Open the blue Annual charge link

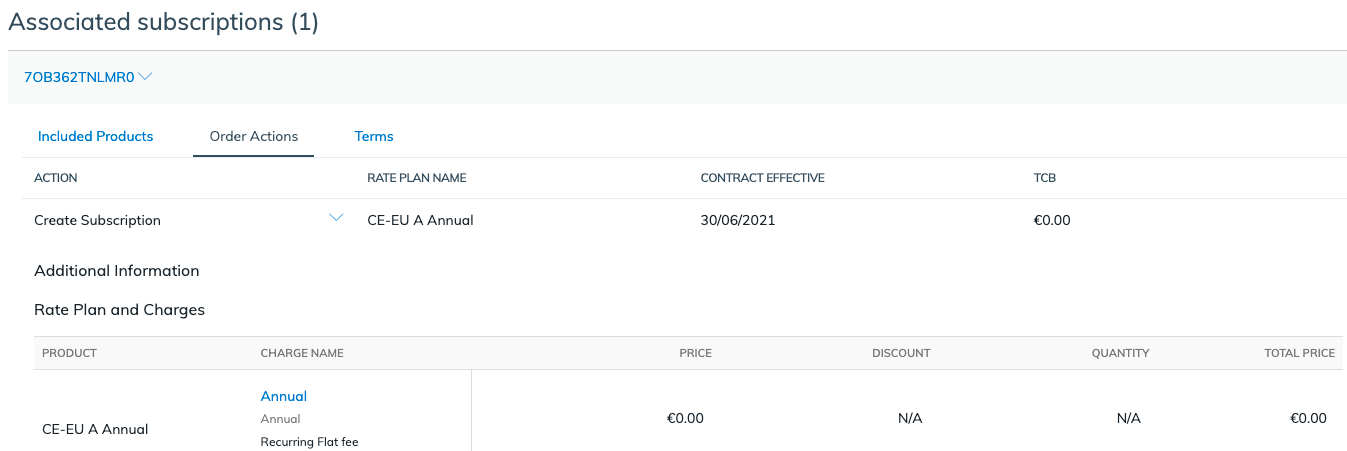click(x=284, y=396)
